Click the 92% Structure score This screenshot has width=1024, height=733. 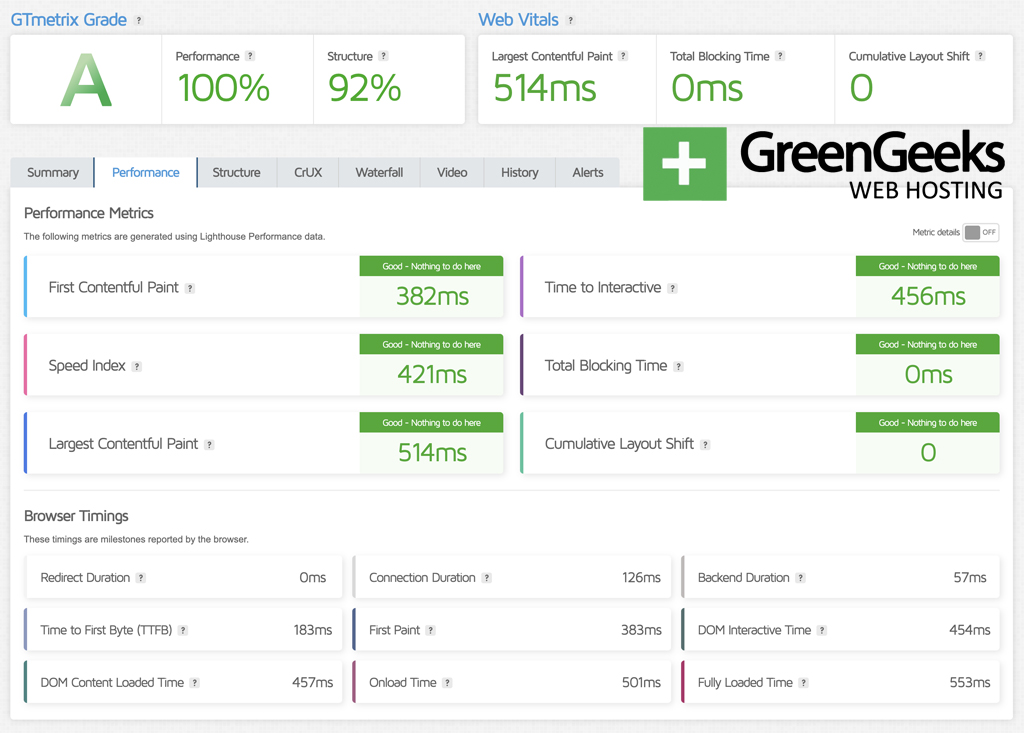[364, 88]
